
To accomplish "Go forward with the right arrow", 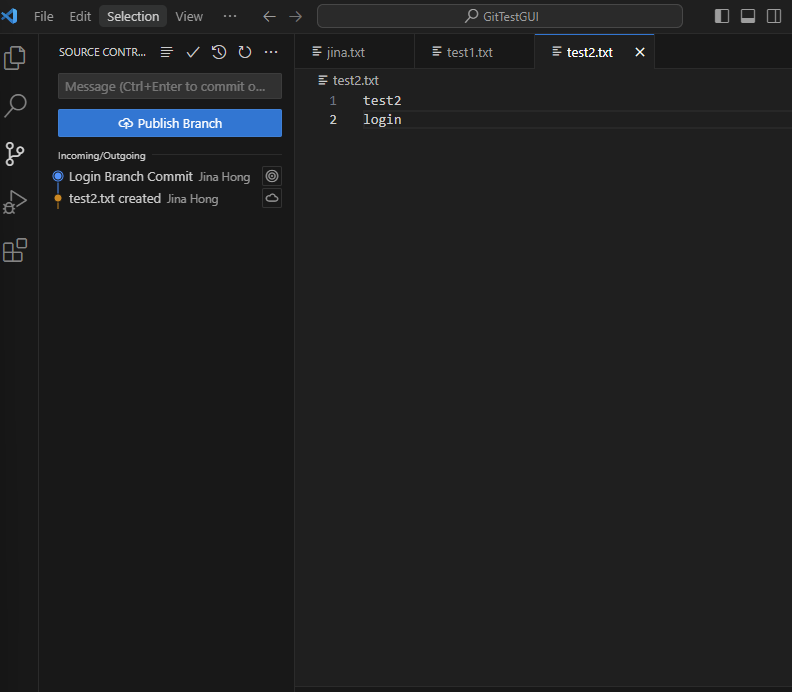I will tap(295, 17).
